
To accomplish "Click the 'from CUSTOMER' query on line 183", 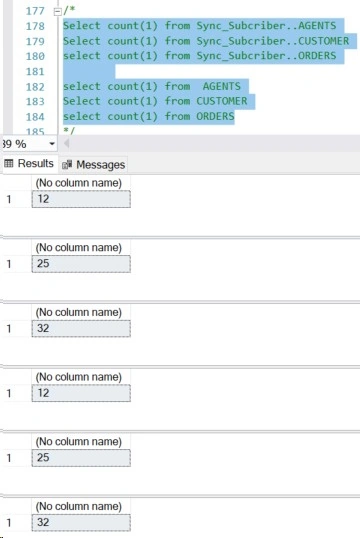I will coord(155,101).
